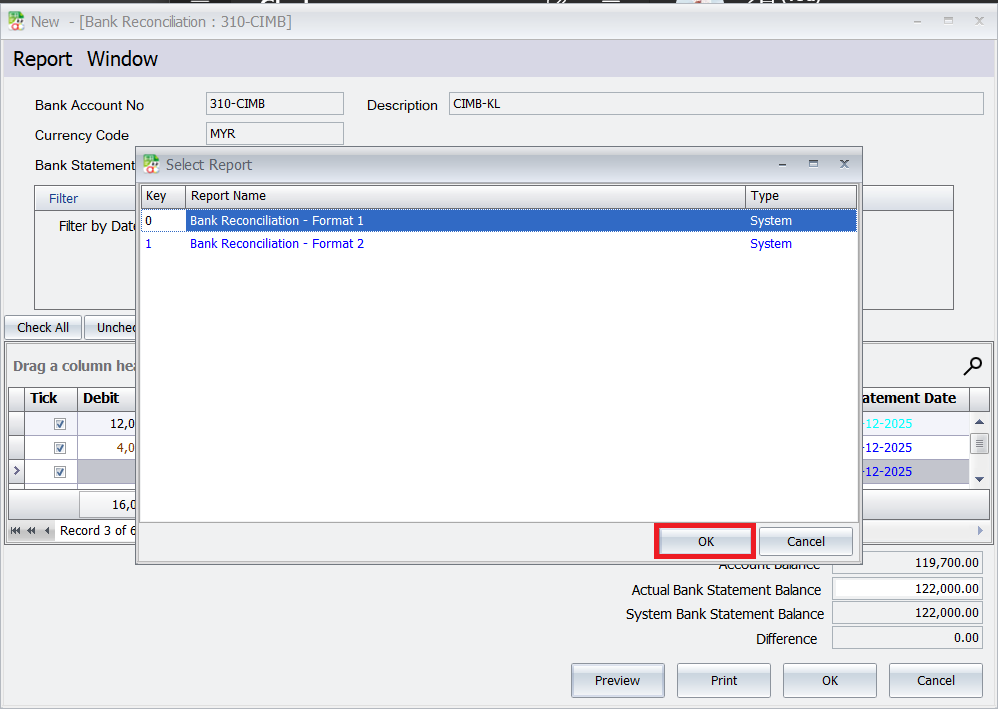The width and height of the screenshot is (998, 709).
Task: Go to previous record arrow
Action: [x=47, y=531]
